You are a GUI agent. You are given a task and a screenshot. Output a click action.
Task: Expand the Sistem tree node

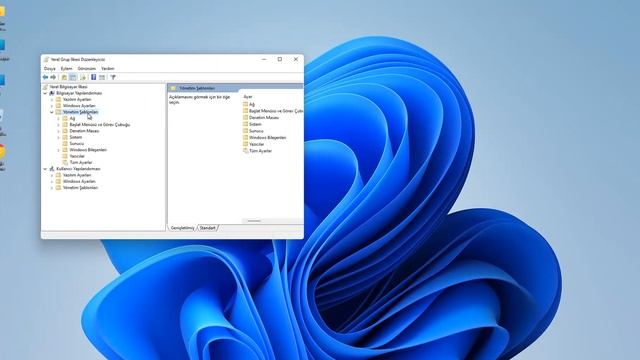58,137
